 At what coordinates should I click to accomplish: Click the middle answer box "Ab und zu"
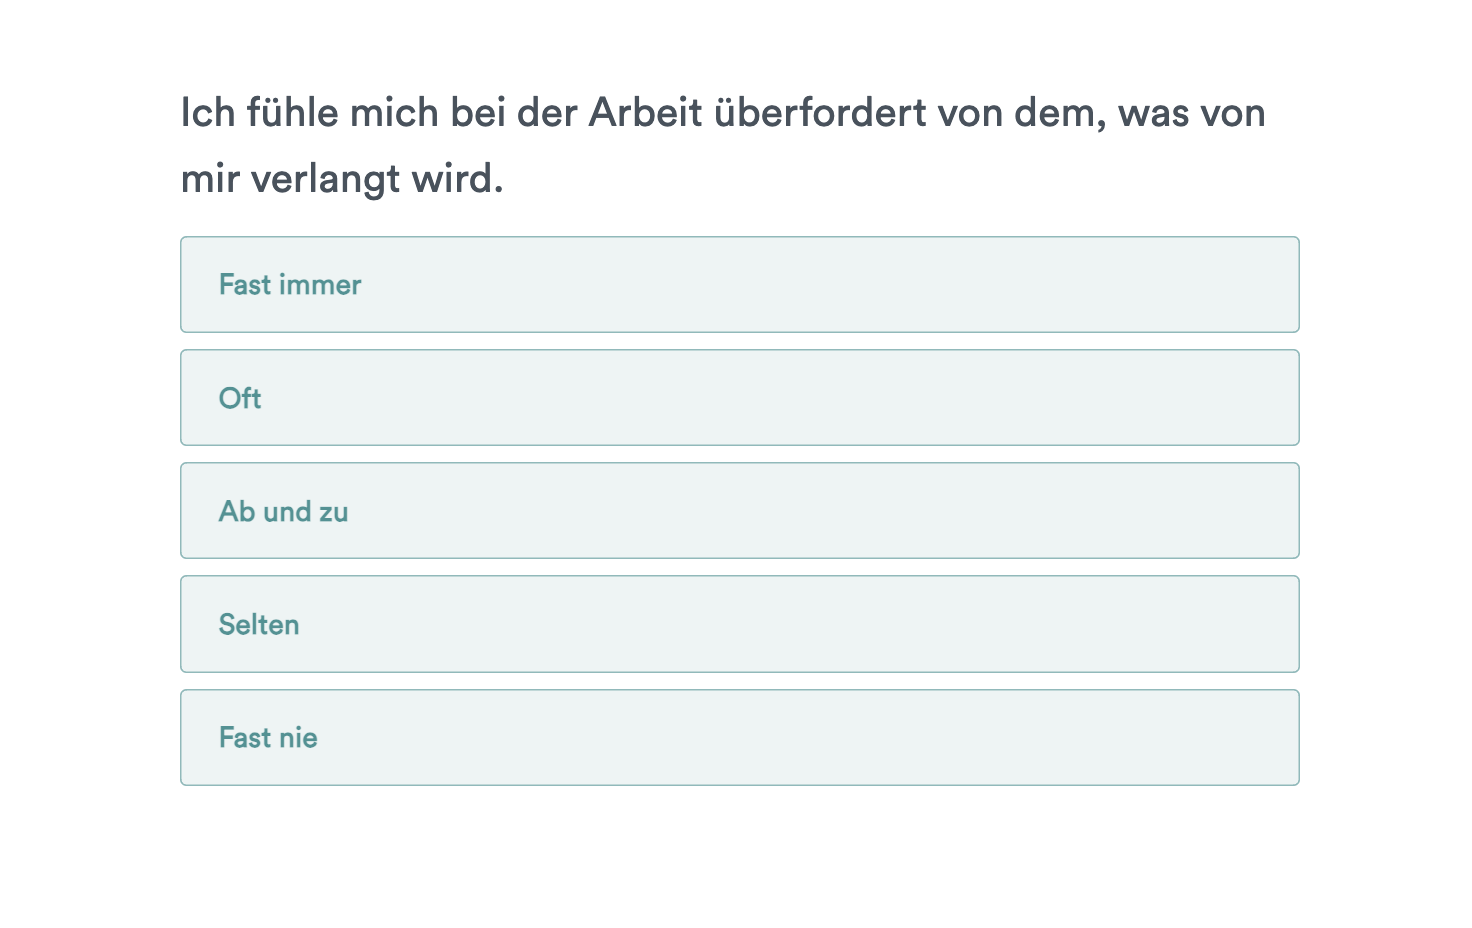(739, 511)
